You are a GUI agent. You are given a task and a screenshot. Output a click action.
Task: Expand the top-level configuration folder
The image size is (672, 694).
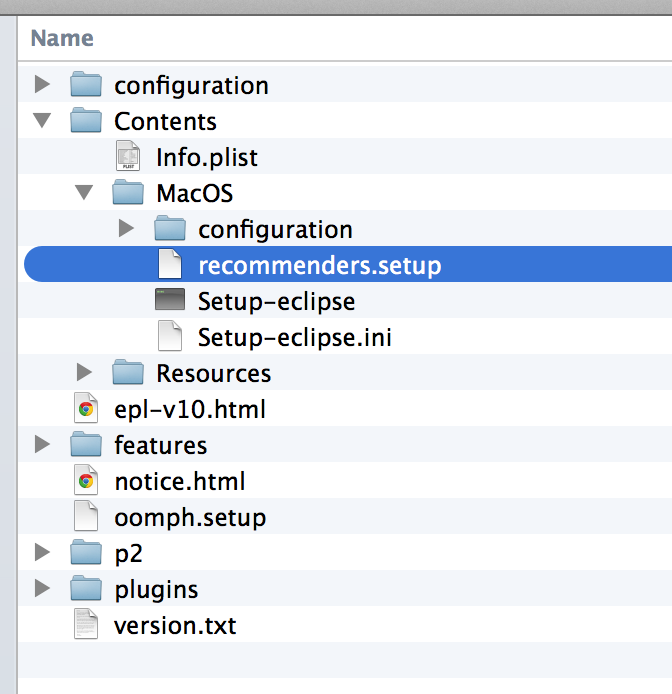[x=42, y=84]
